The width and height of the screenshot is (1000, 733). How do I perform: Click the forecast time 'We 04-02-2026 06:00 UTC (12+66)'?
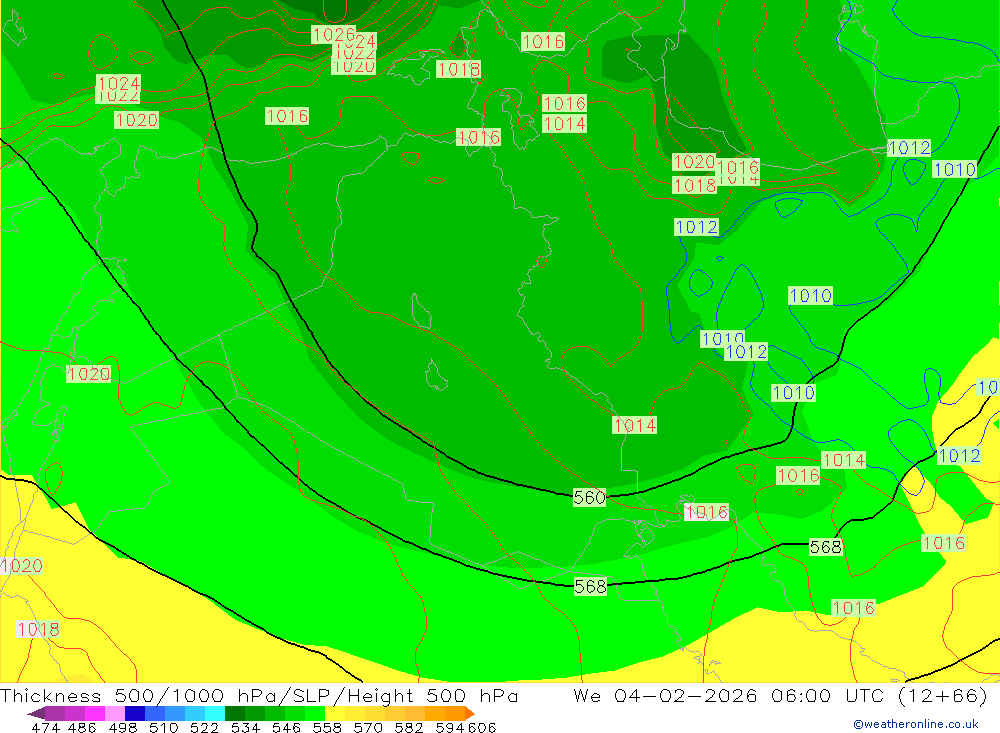tap(780, 695)
